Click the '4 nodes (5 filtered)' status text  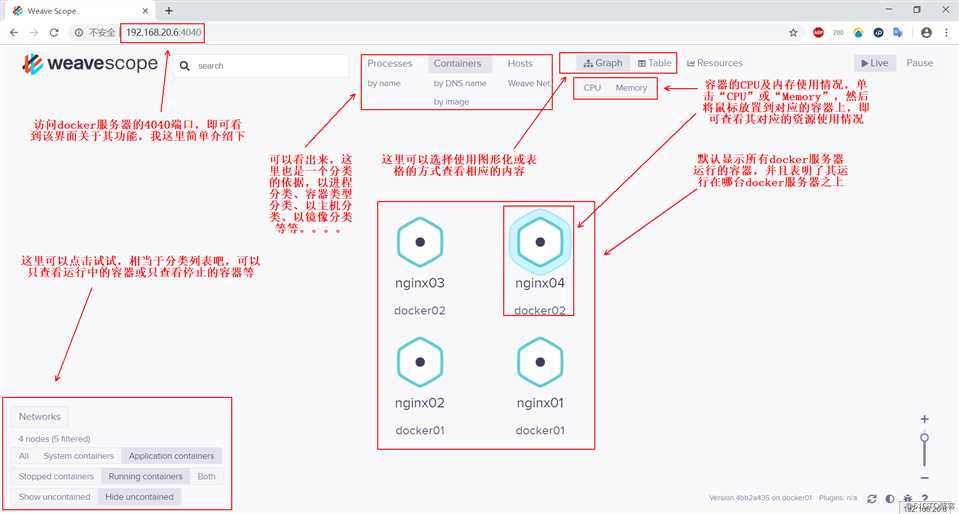pyautogui.click(x=54, y=439)
